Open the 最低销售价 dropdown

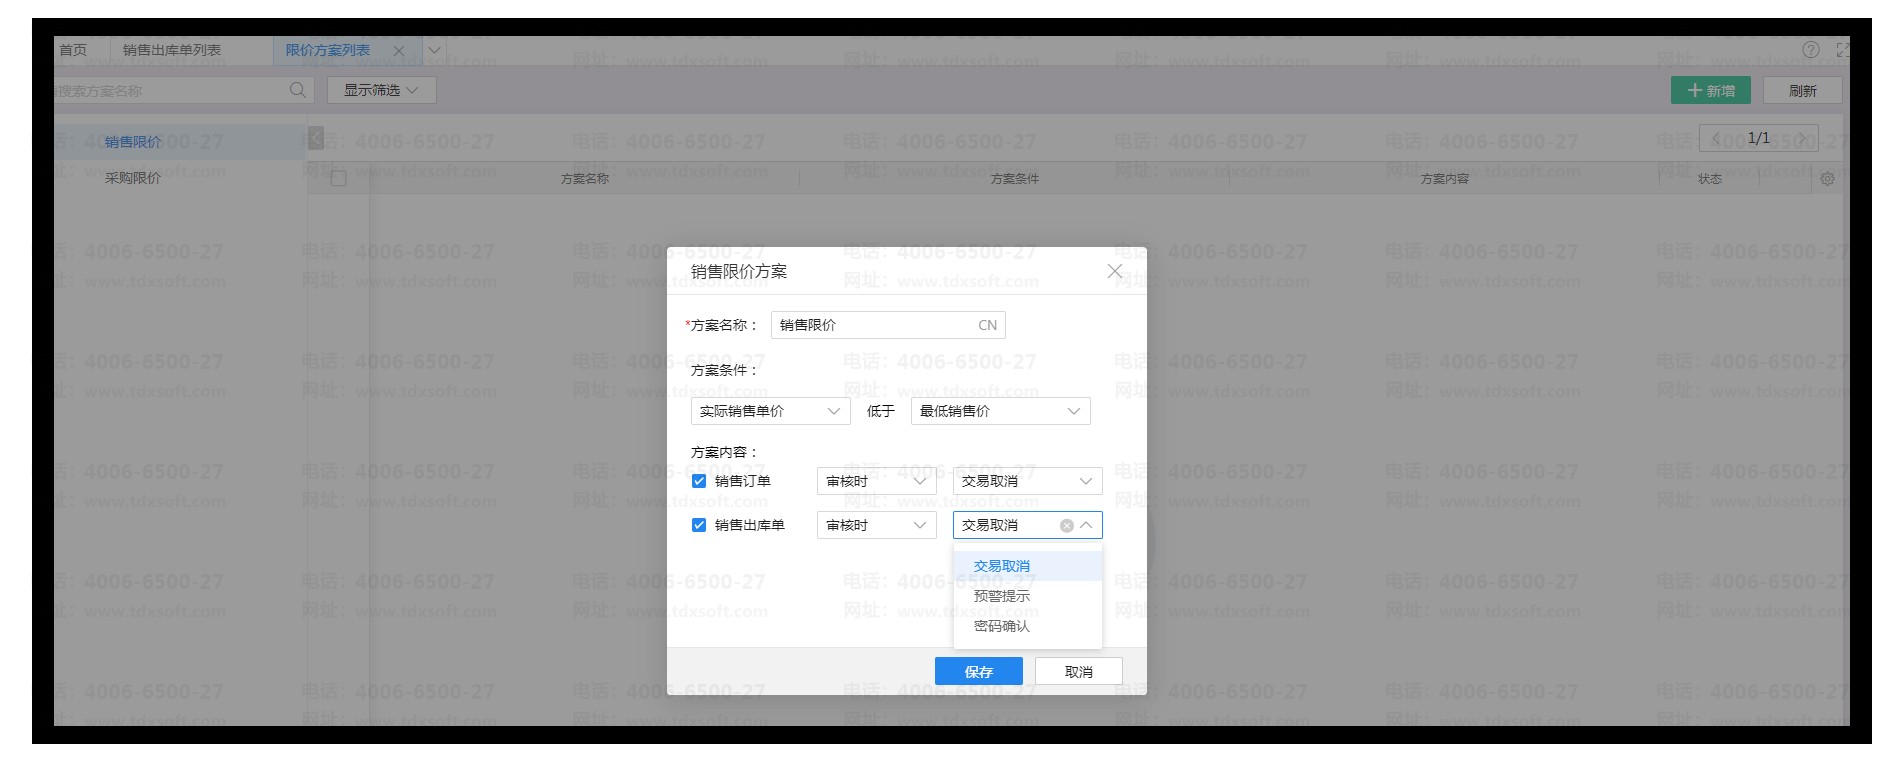click(x=1000, y=411)
